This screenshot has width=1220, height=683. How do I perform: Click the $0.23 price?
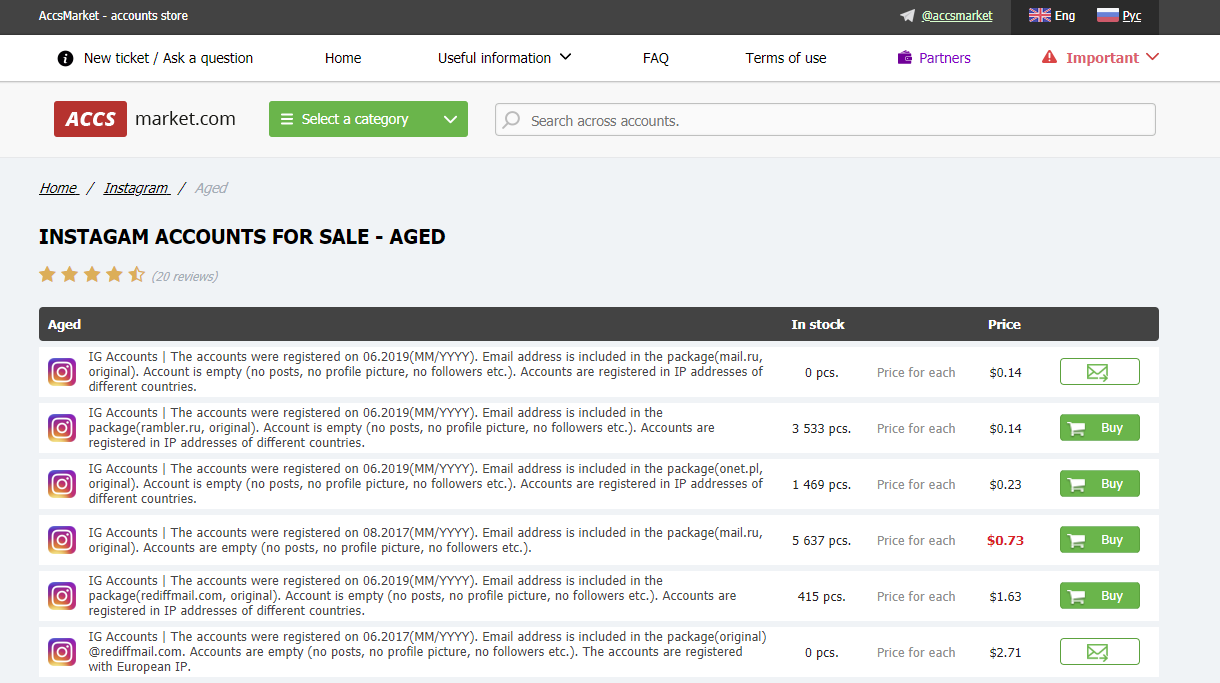tap(1005, 485)
